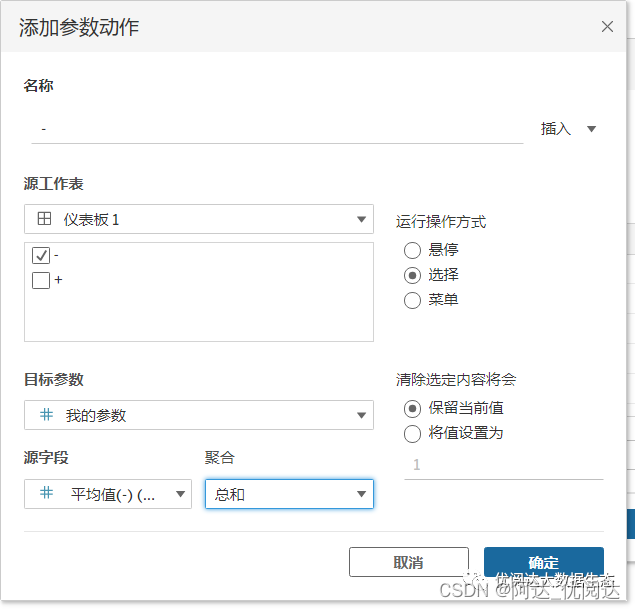The height and width of the screenshot is (609, 635).
Task: Click the dashboard grid icon beside 仪表板 1
Action: point(44,219)
